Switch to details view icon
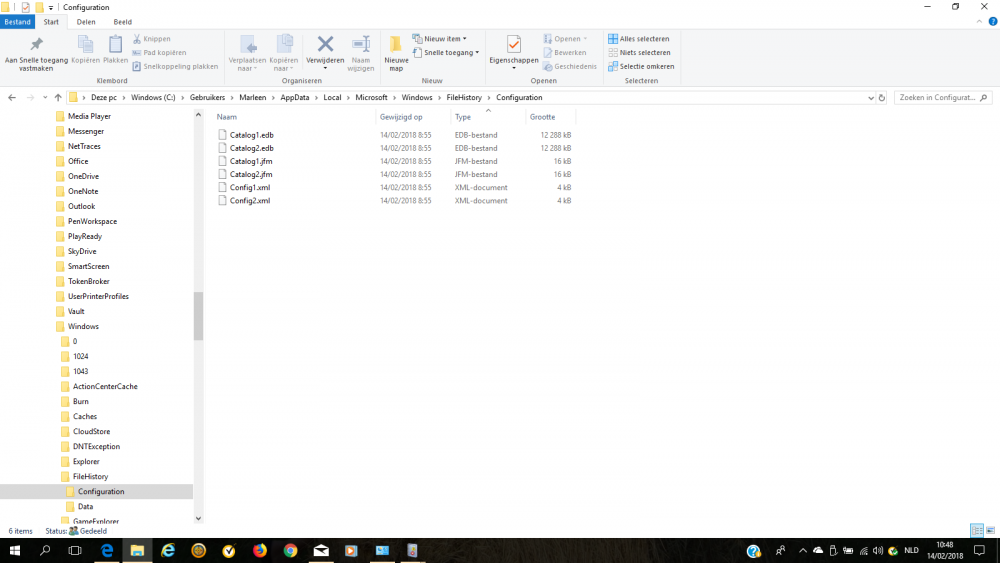 click(976, 530)
